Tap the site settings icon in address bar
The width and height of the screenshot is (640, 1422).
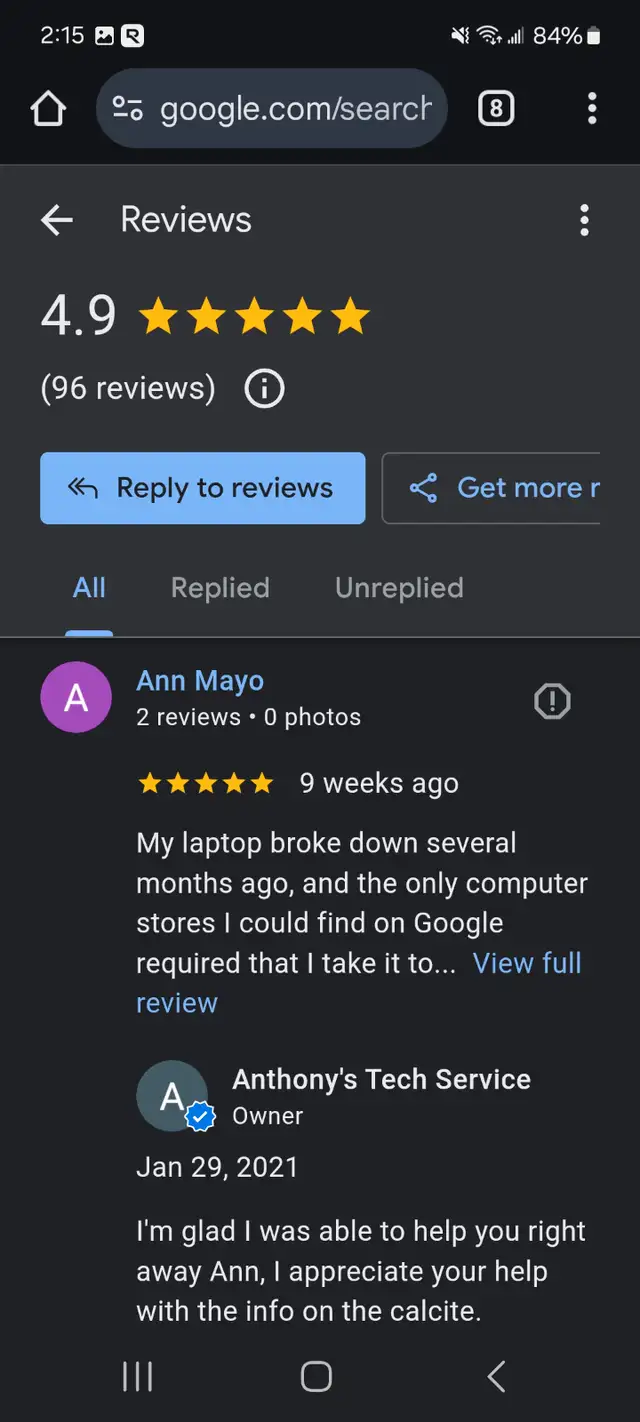pos(128,108)
